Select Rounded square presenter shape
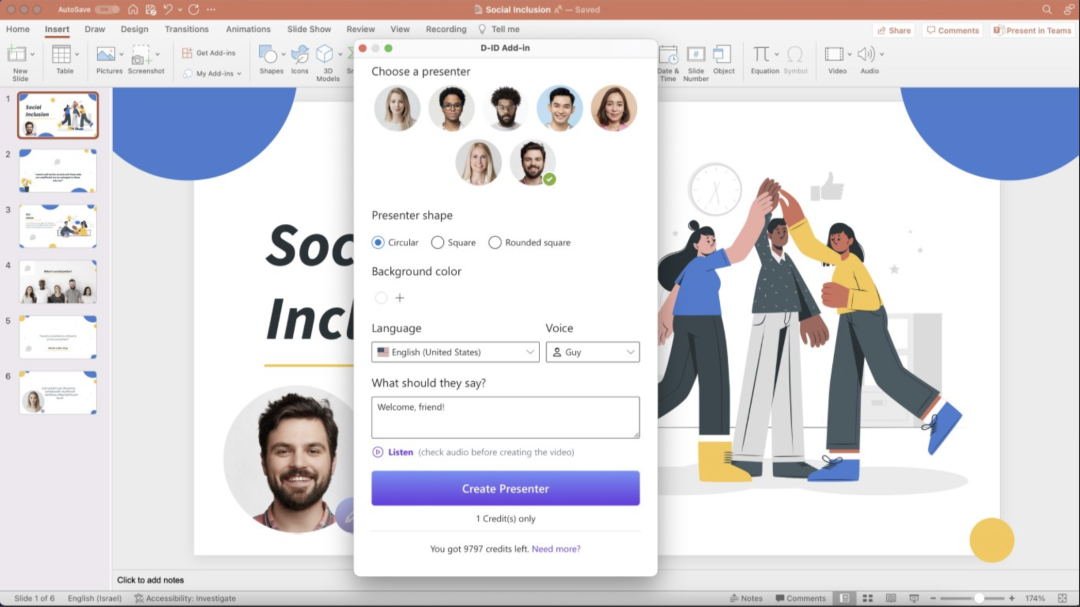The height and width of the screenshot is (607, 1080). tap(495, 243)
